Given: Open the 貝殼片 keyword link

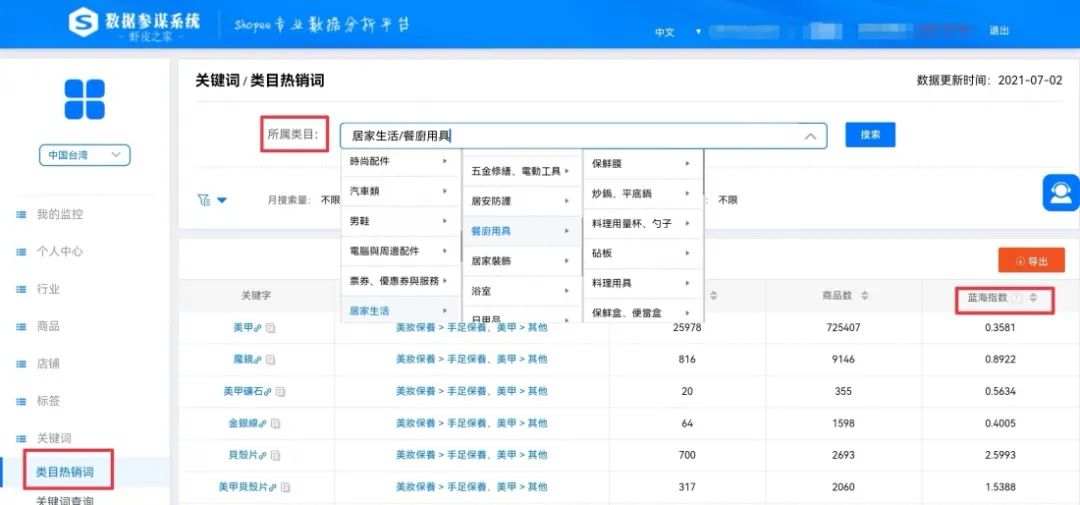Looking at the screenshot, I should (245, 455).
